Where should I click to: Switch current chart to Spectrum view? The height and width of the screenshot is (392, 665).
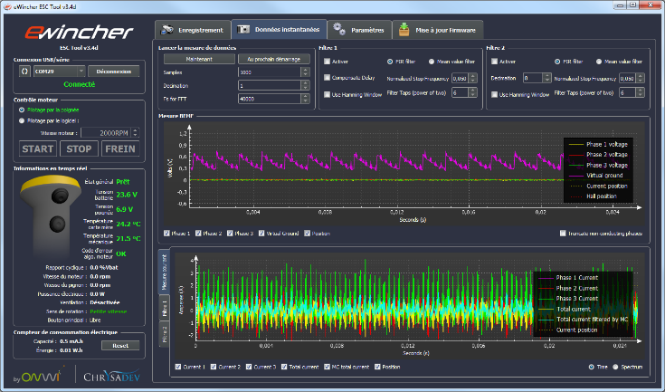[615, 367]
